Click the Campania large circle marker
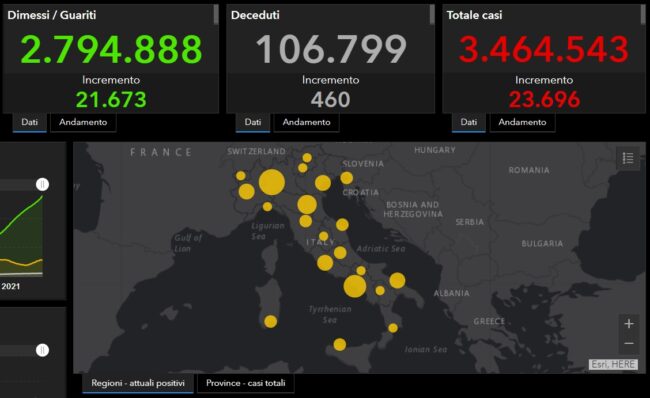This screenshot has width=650, height=398. [355, 286]
